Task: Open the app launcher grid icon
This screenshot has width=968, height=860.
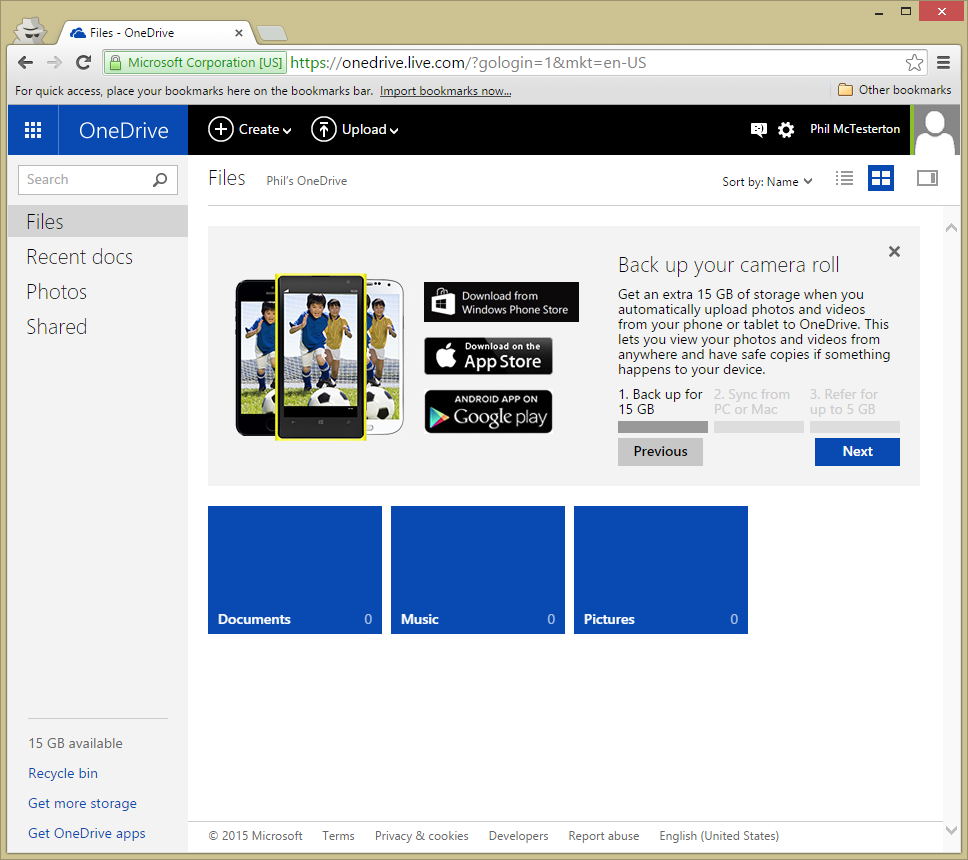Action: [x=33, y=130]
